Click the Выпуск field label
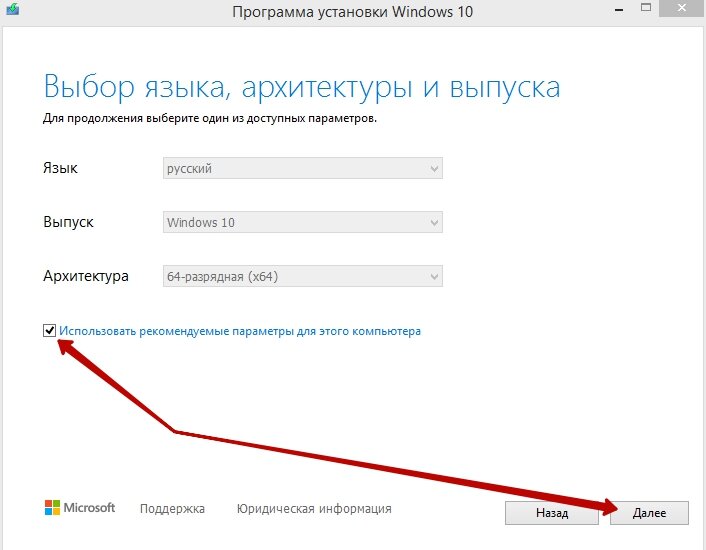 tap(68, 222)
